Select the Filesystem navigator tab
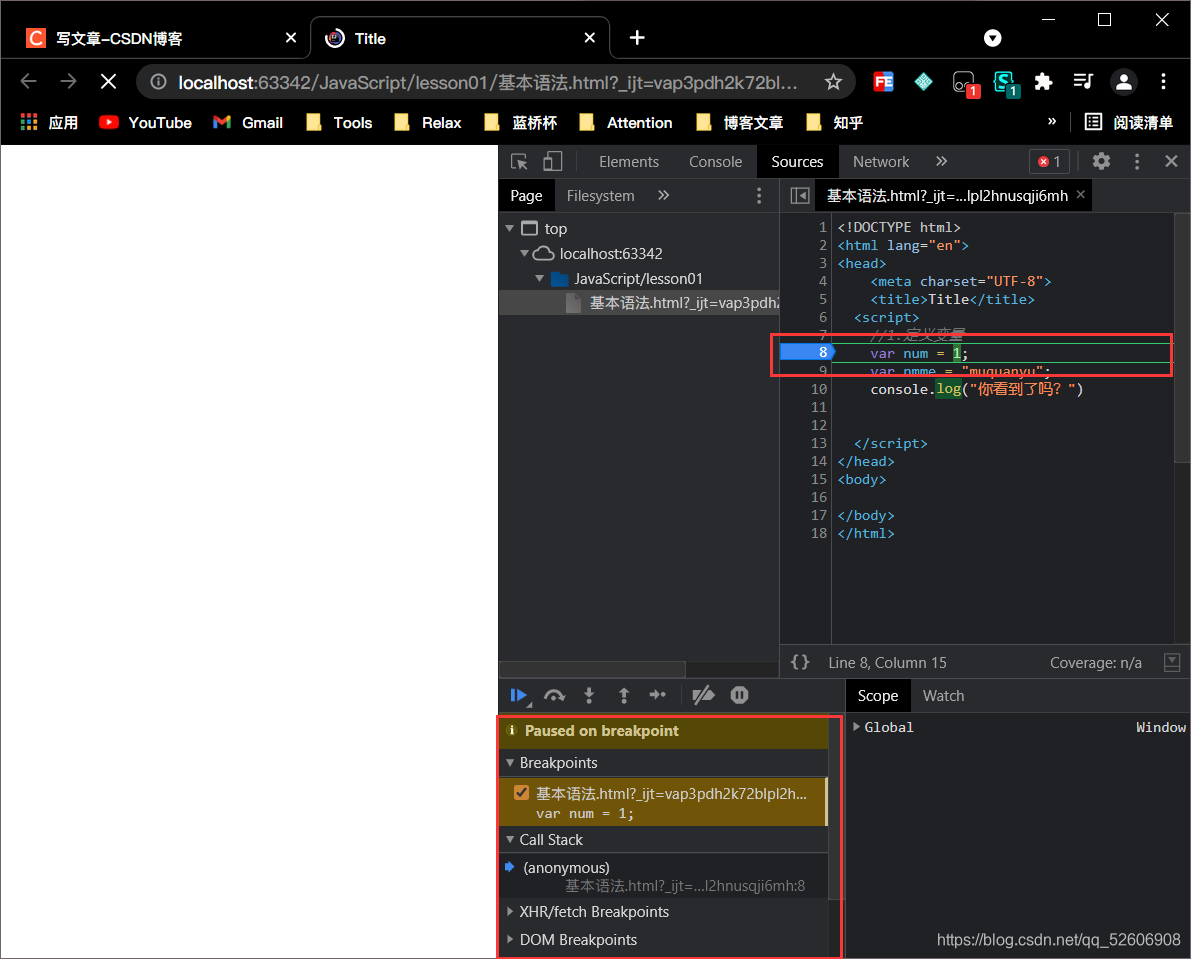Image resolution: width=1191 pixels, height=959 pixels. point(600,196)
